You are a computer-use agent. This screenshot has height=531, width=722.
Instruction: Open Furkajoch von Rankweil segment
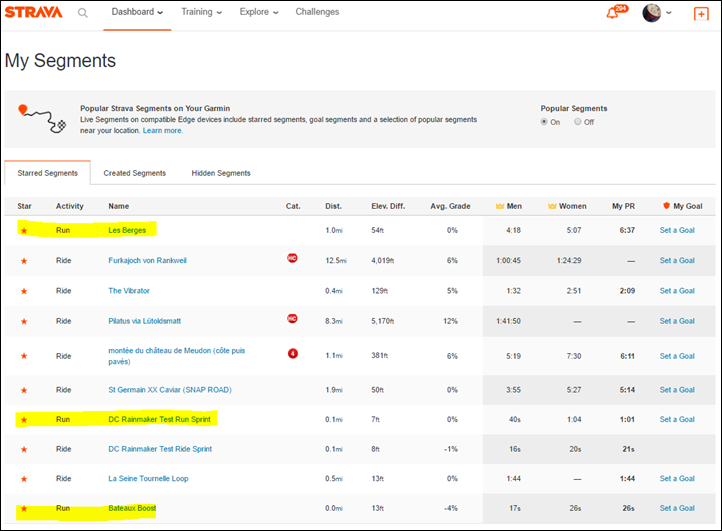147,261
